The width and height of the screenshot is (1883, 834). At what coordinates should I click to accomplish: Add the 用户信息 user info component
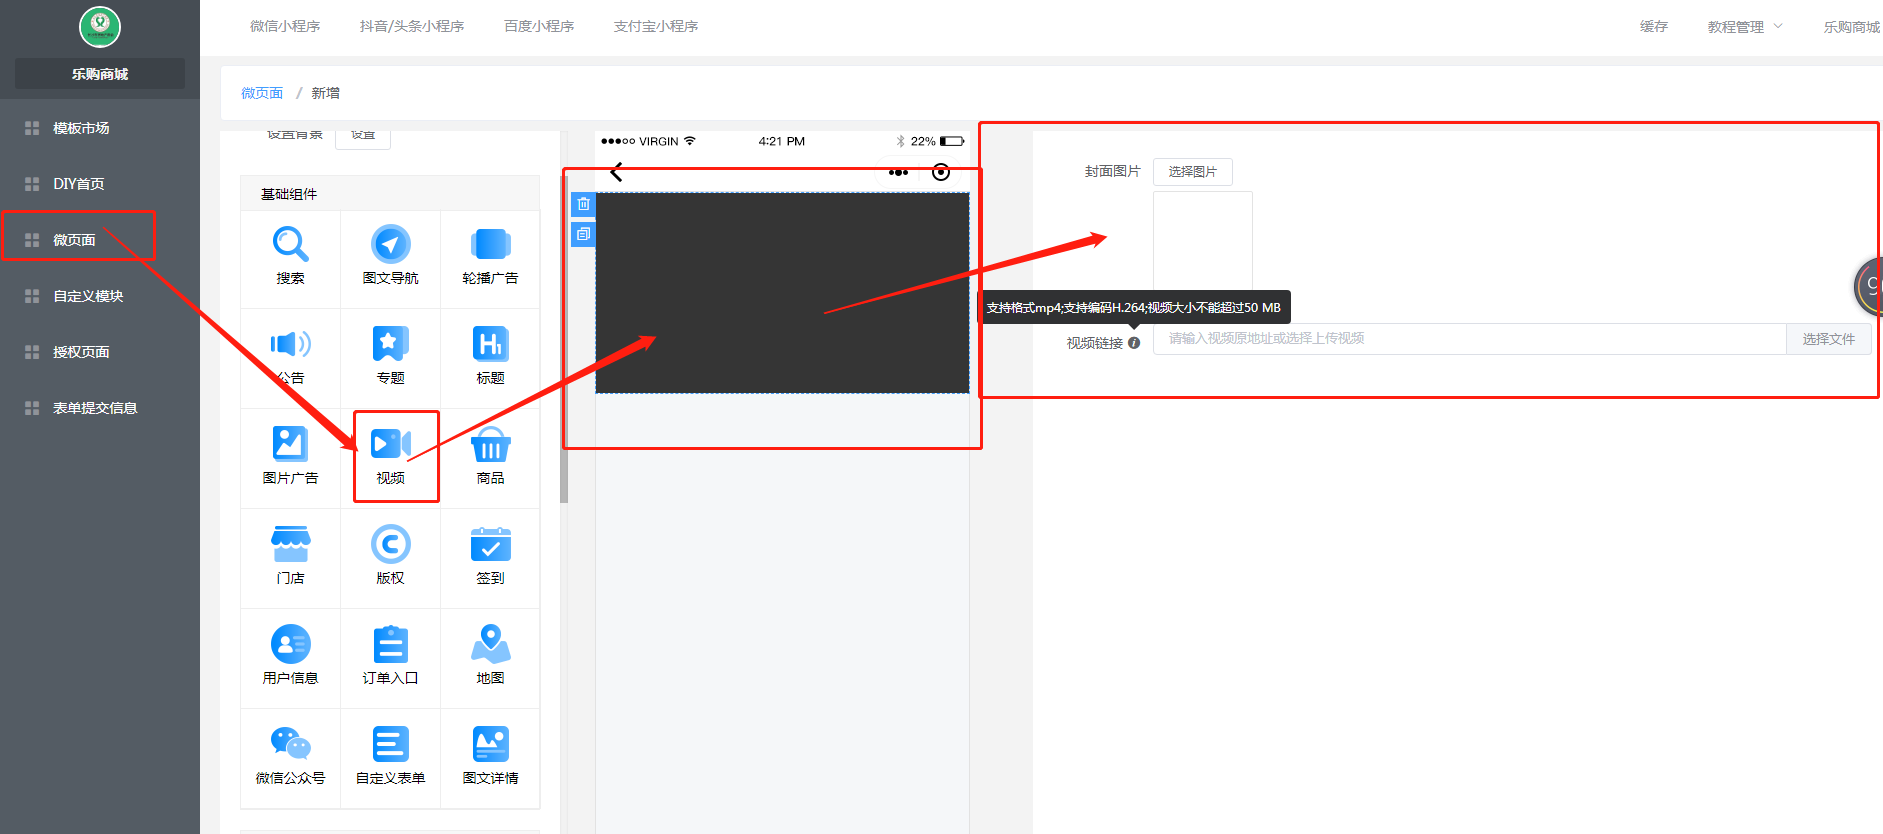[x=290, y=658]
